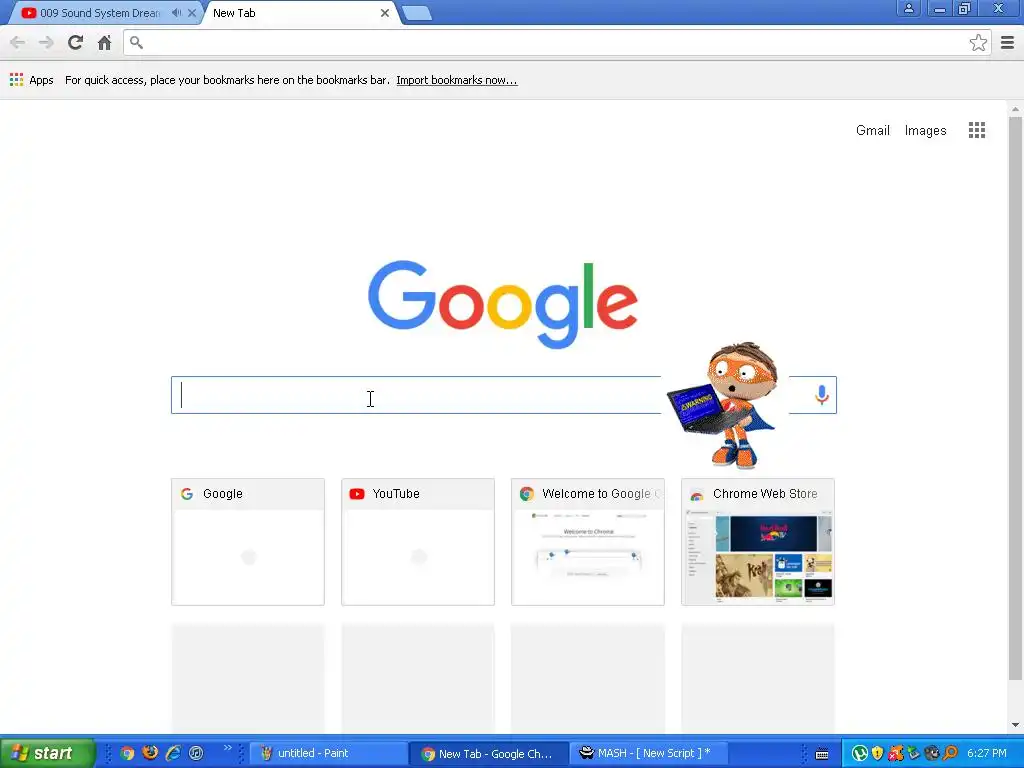Launch Internet Explorer from quick launch

pos(173,753)
